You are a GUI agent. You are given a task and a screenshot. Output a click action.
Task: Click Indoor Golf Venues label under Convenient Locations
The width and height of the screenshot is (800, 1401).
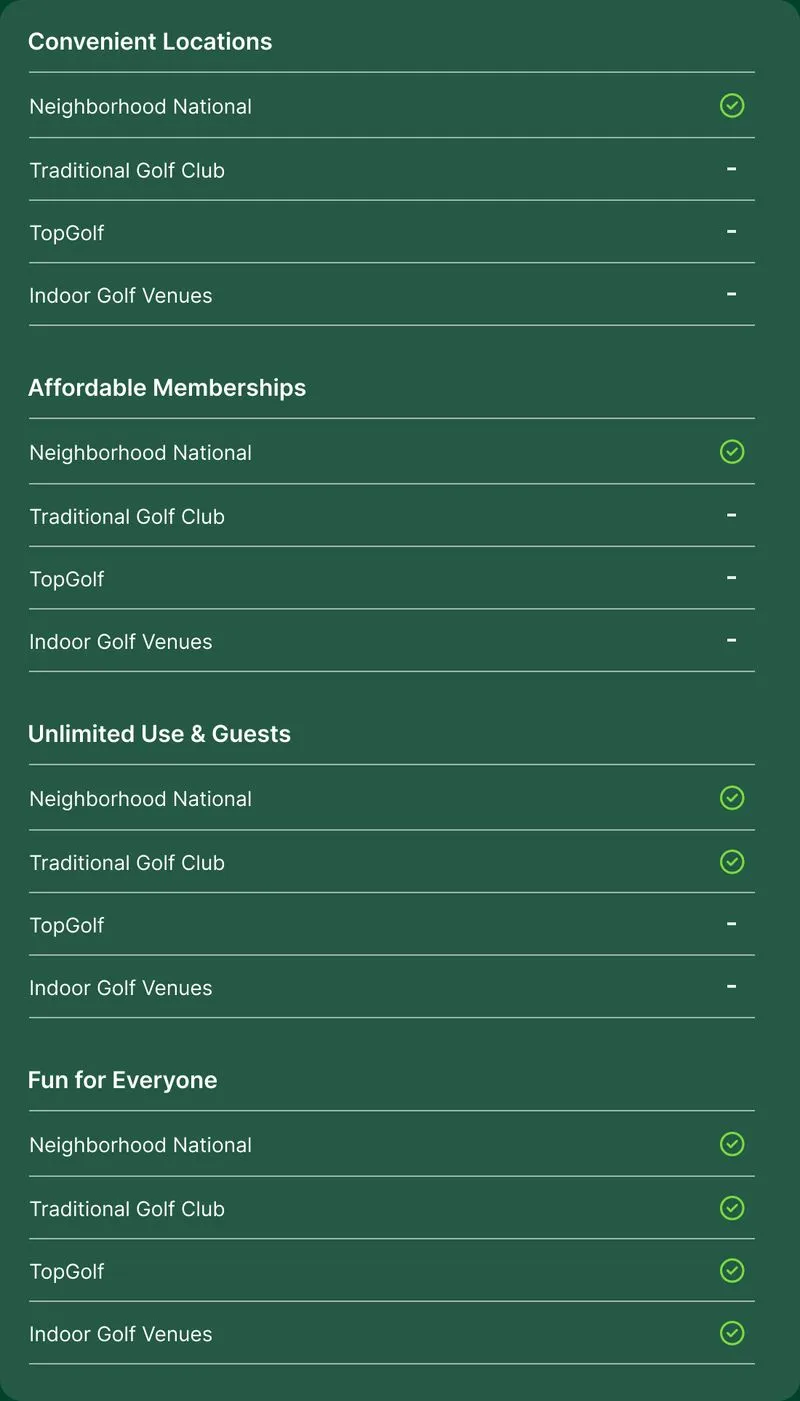(x=121, y=295)
